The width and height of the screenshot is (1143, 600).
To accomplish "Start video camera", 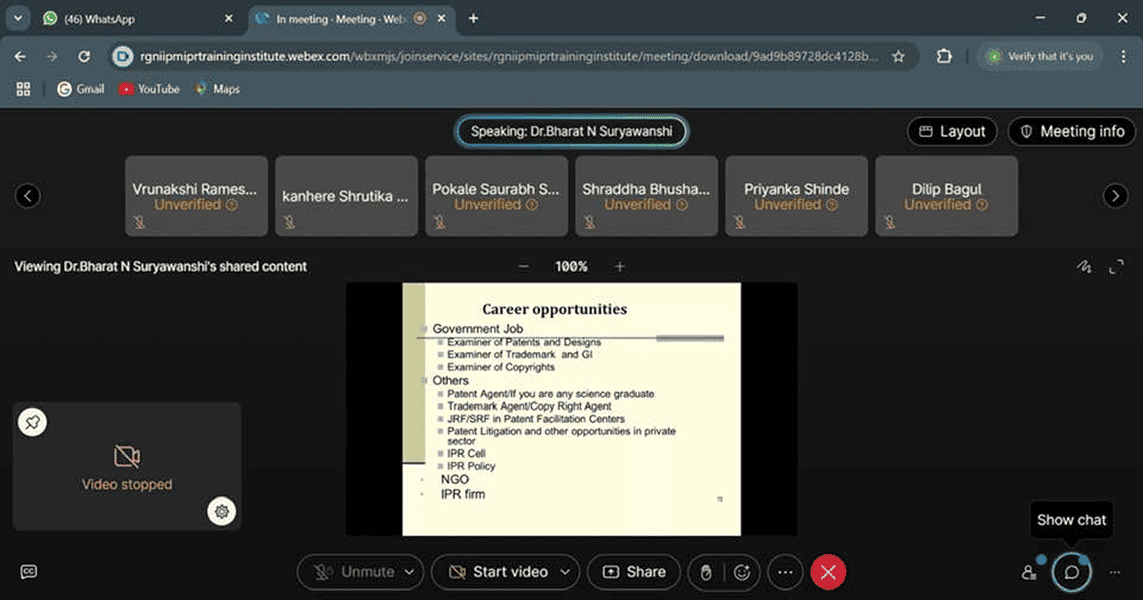I will (x=497, y=572).
